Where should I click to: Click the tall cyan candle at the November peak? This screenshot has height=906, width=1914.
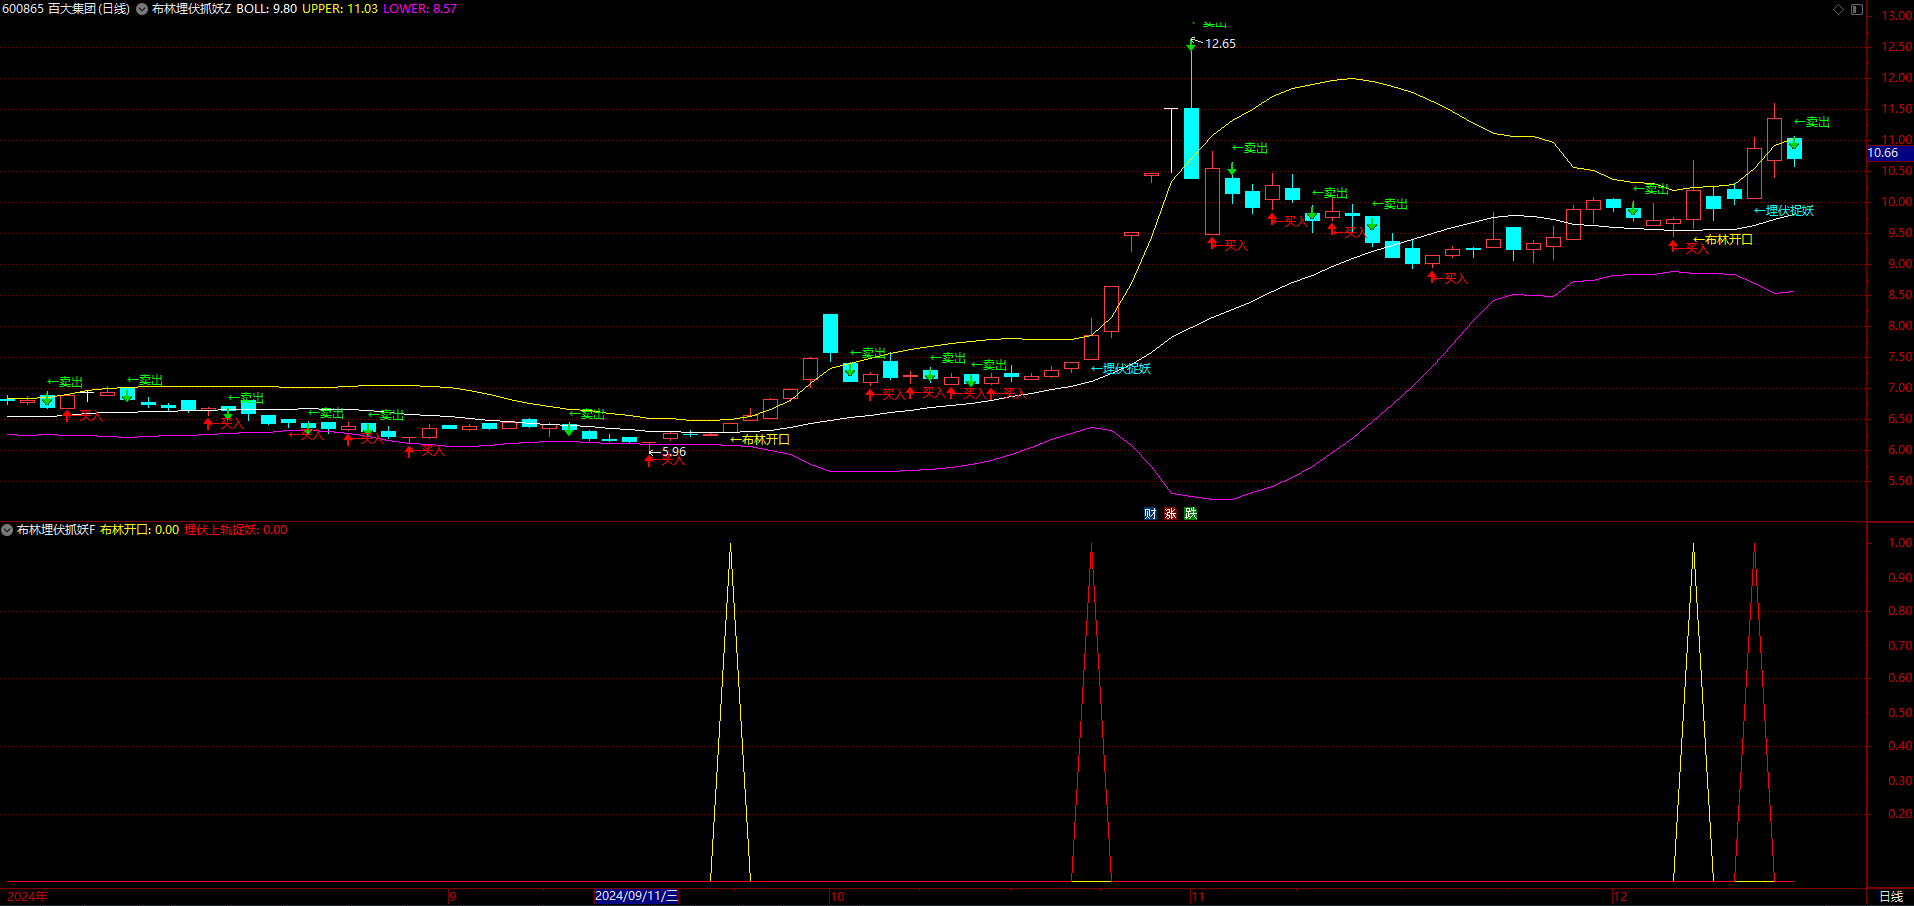[x=1191, y=143]
